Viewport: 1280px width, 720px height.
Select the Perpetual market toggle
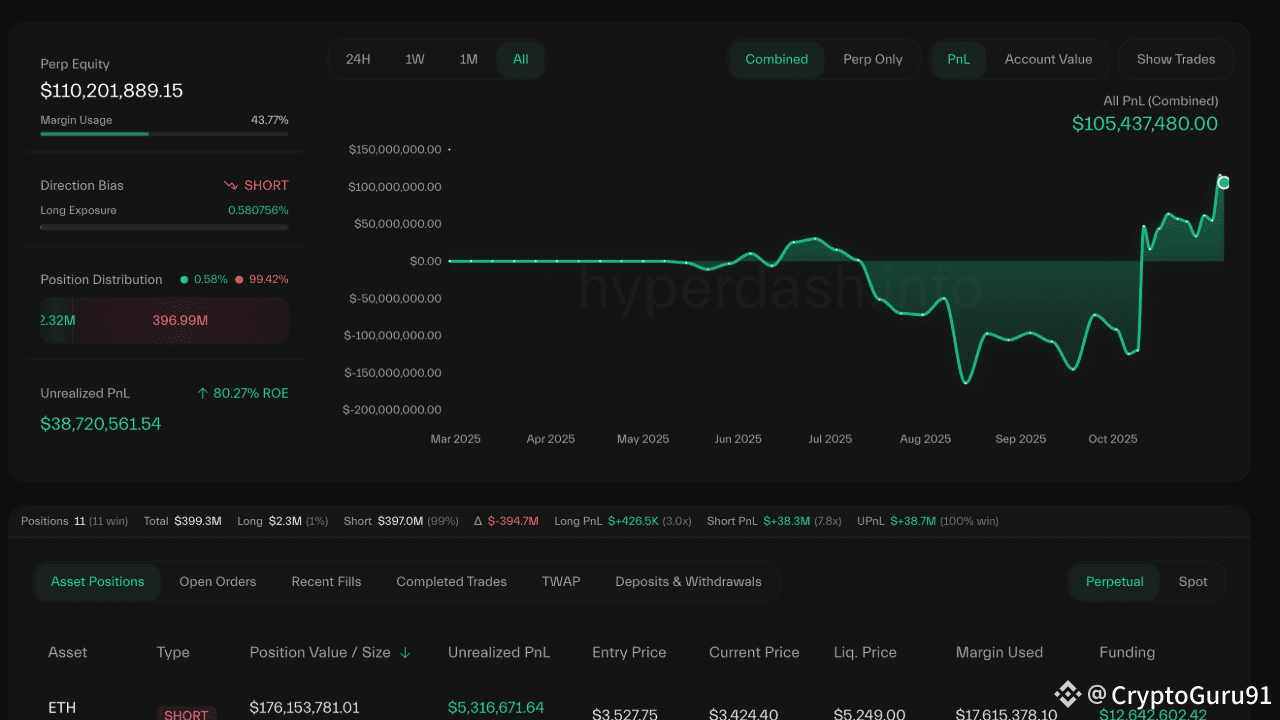[1115, 581]
